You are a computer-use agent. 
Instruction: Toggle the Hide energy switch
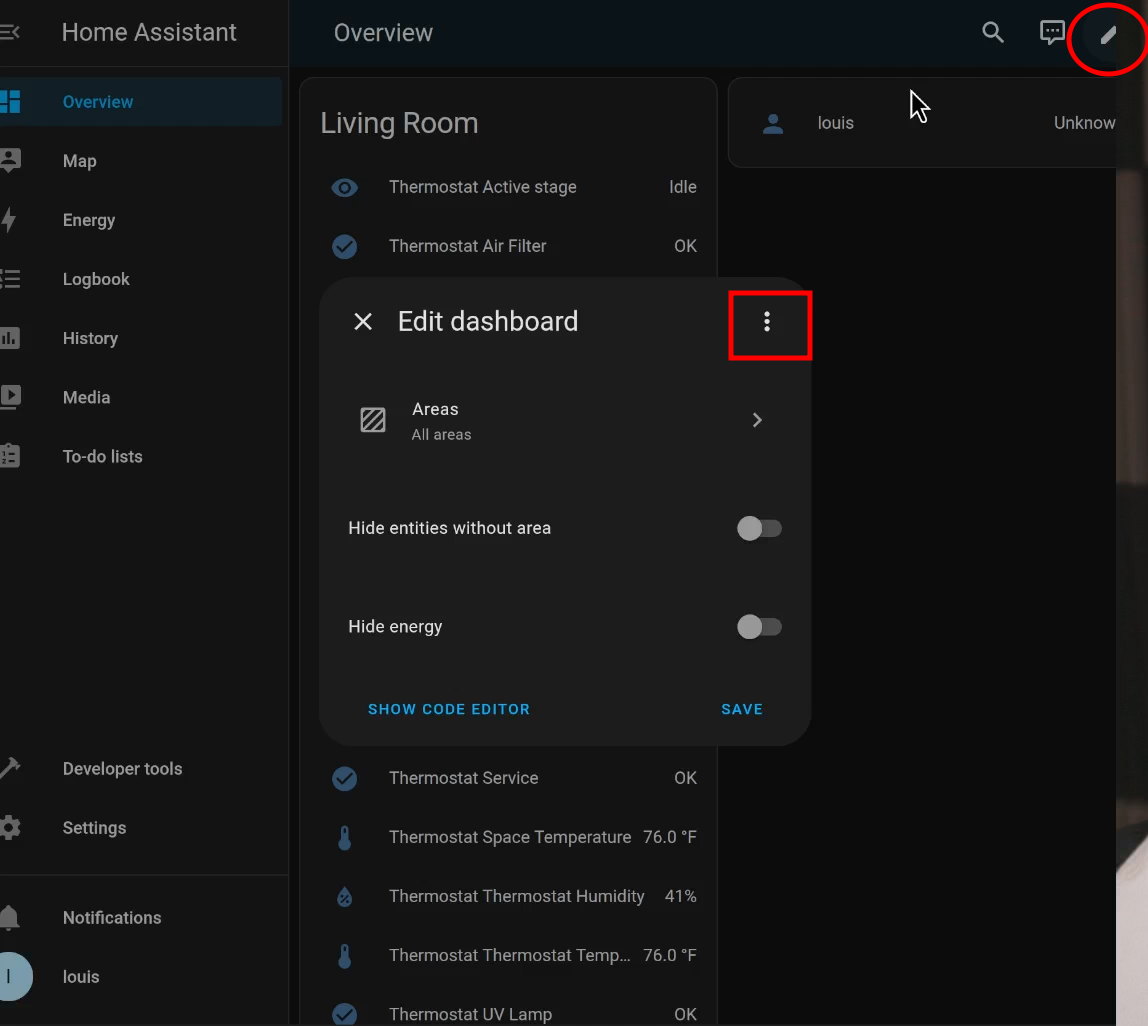[759, 627]
